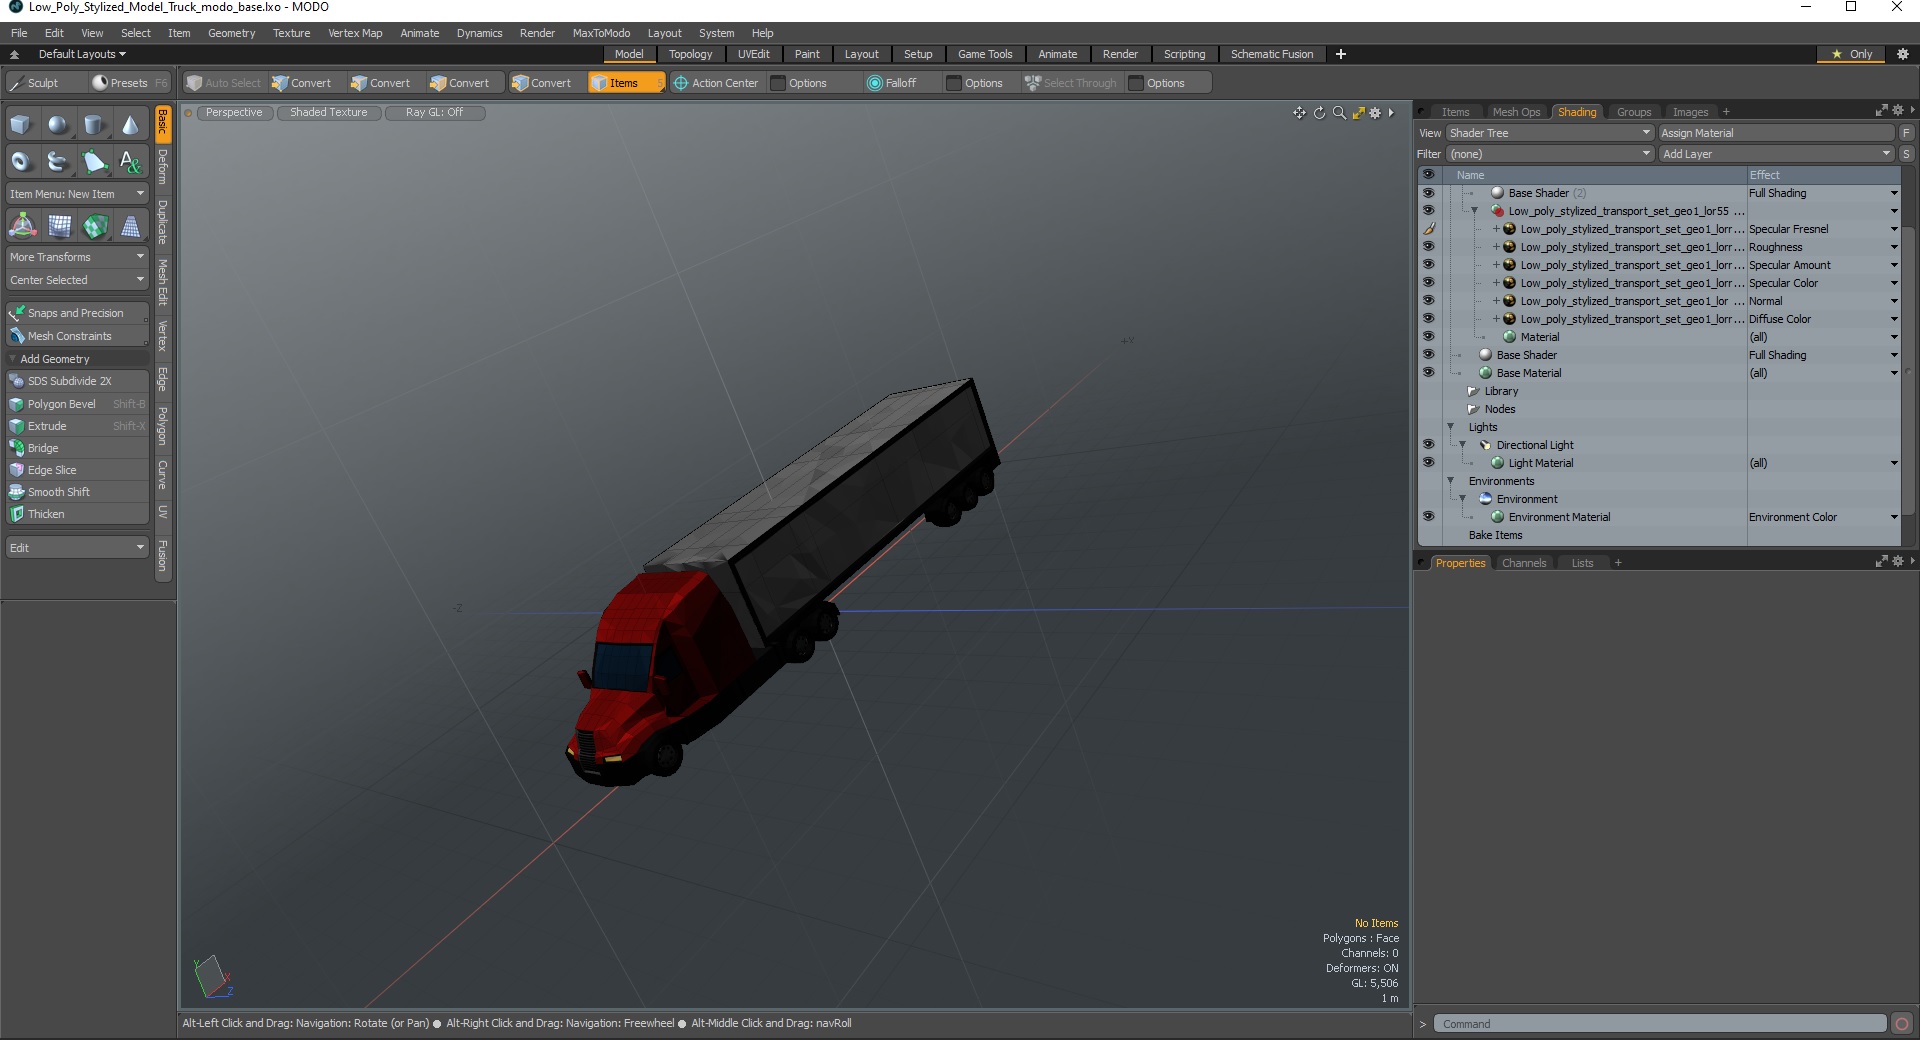Activate the flex deformer grid icon
The width and height of the screenshot is (1920, 1040).
point(60,226)
